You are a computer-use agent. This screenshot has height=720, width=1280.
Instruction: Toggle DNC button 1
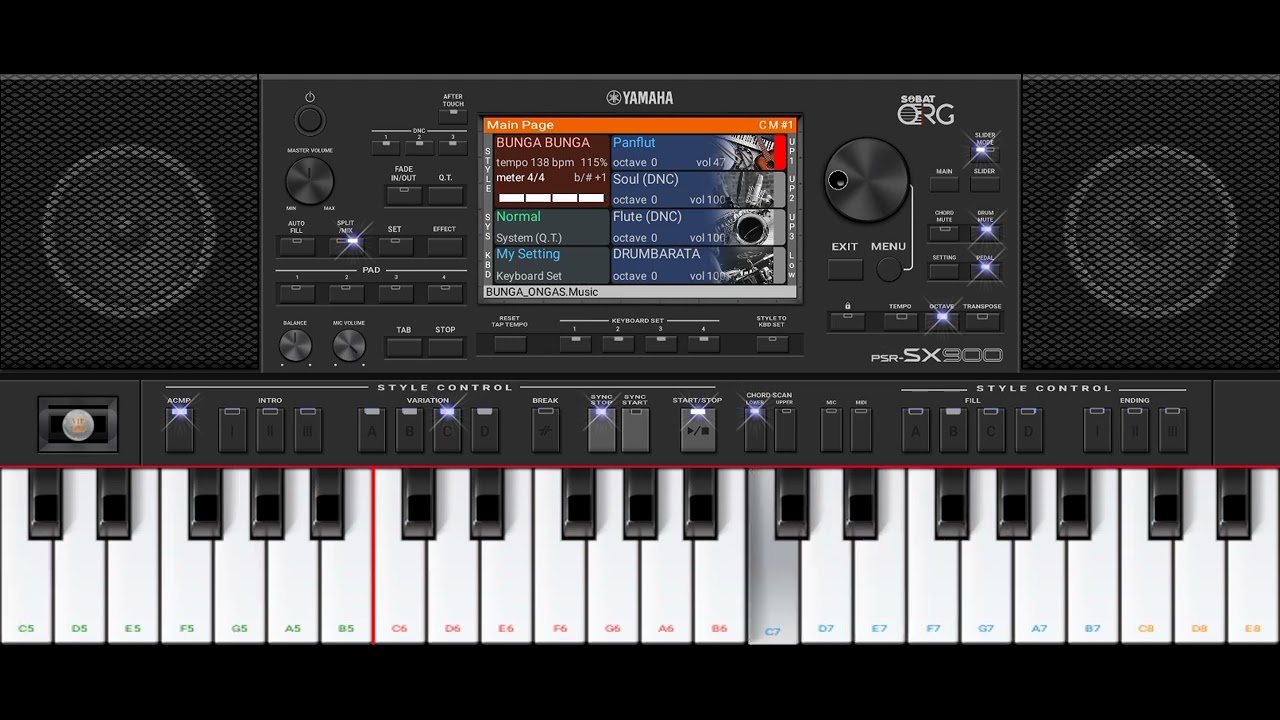(x=386, y=147)
